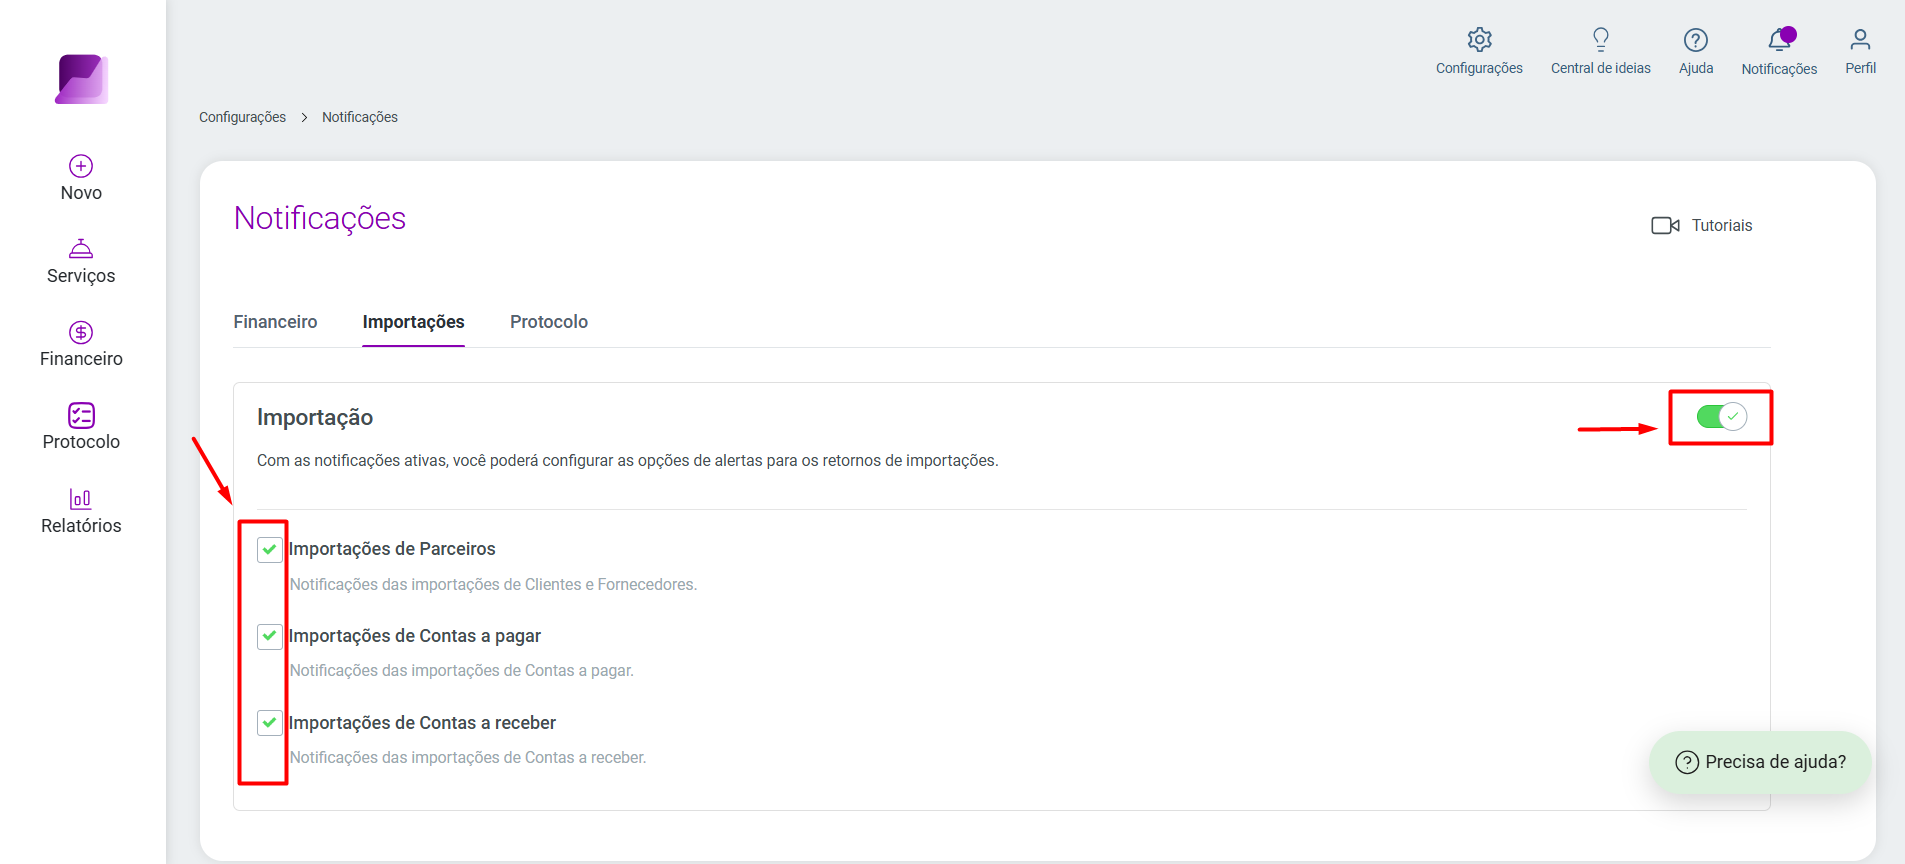Click 'Notificações das importações de Clientes e Fornecedores.' text
The width and height of the screenshot is (1905, 864).
click(493, 584)
